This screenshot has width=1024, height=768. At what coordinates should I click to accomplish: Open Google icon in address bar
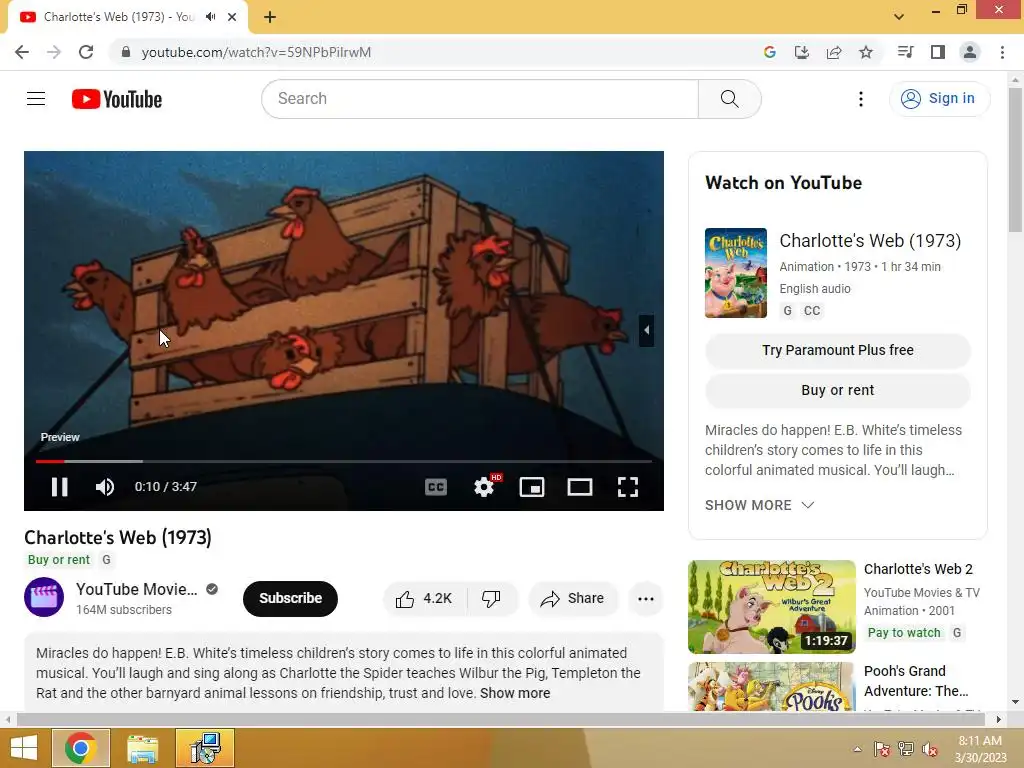(769, 52)
